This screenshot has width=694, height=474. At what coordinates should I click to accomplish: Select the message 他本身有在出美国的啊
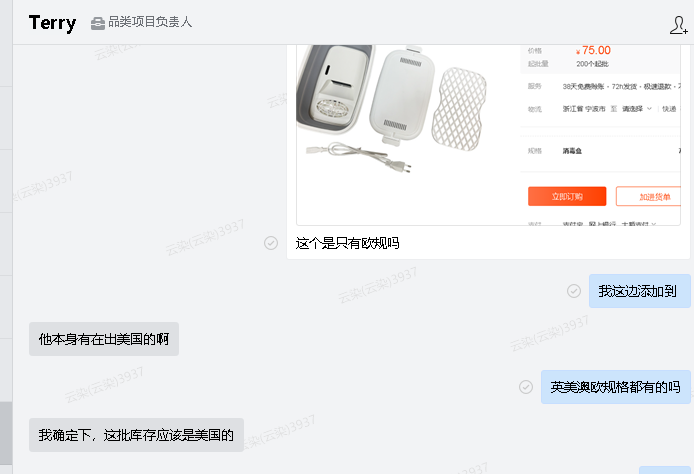[104, 339]
